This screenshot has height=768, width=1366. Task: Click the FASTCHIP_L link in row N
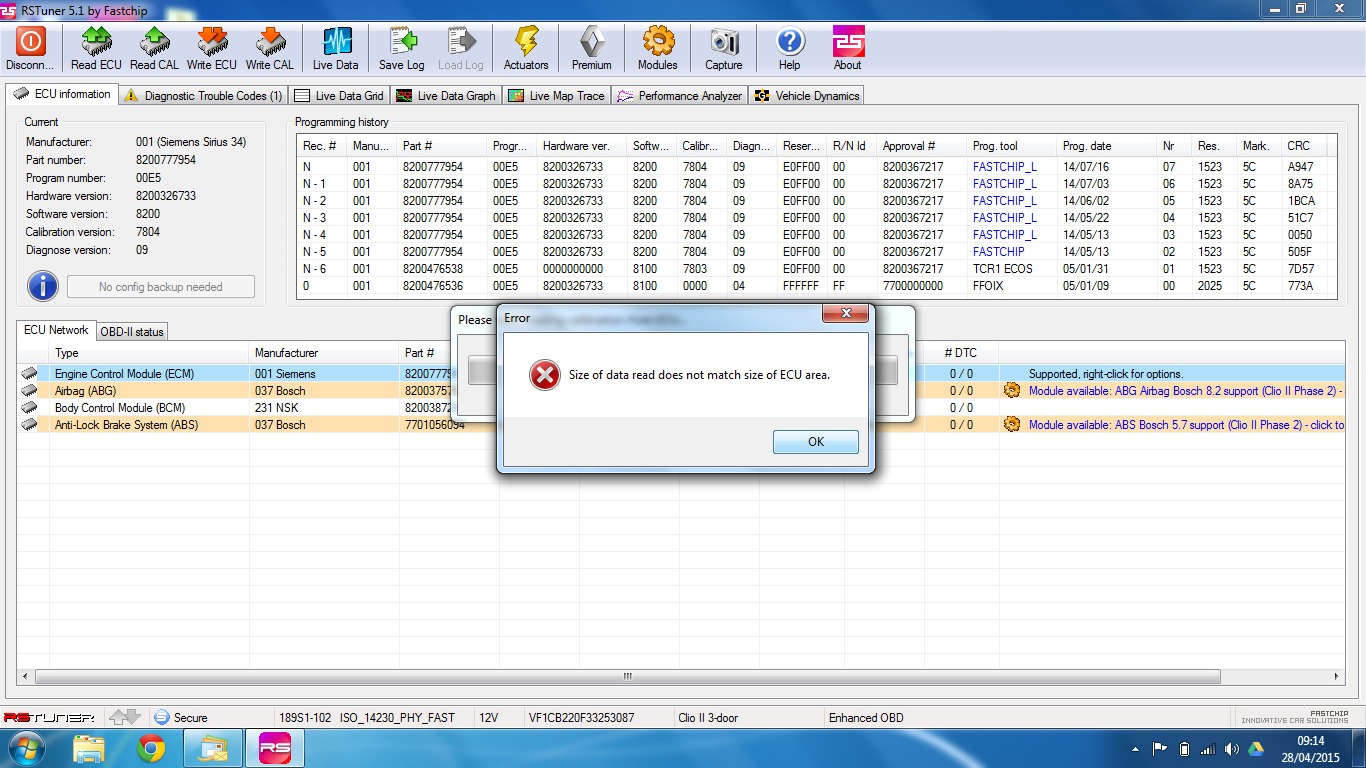[x=1005, y=167]
